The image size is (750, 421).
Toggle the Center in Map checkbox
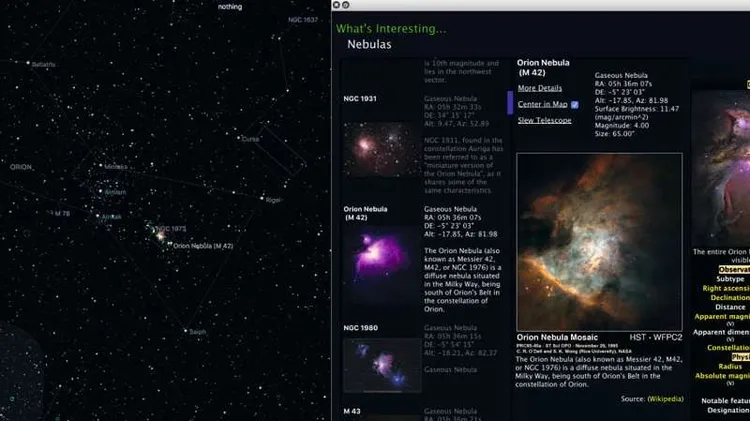(x=574, y=104)
